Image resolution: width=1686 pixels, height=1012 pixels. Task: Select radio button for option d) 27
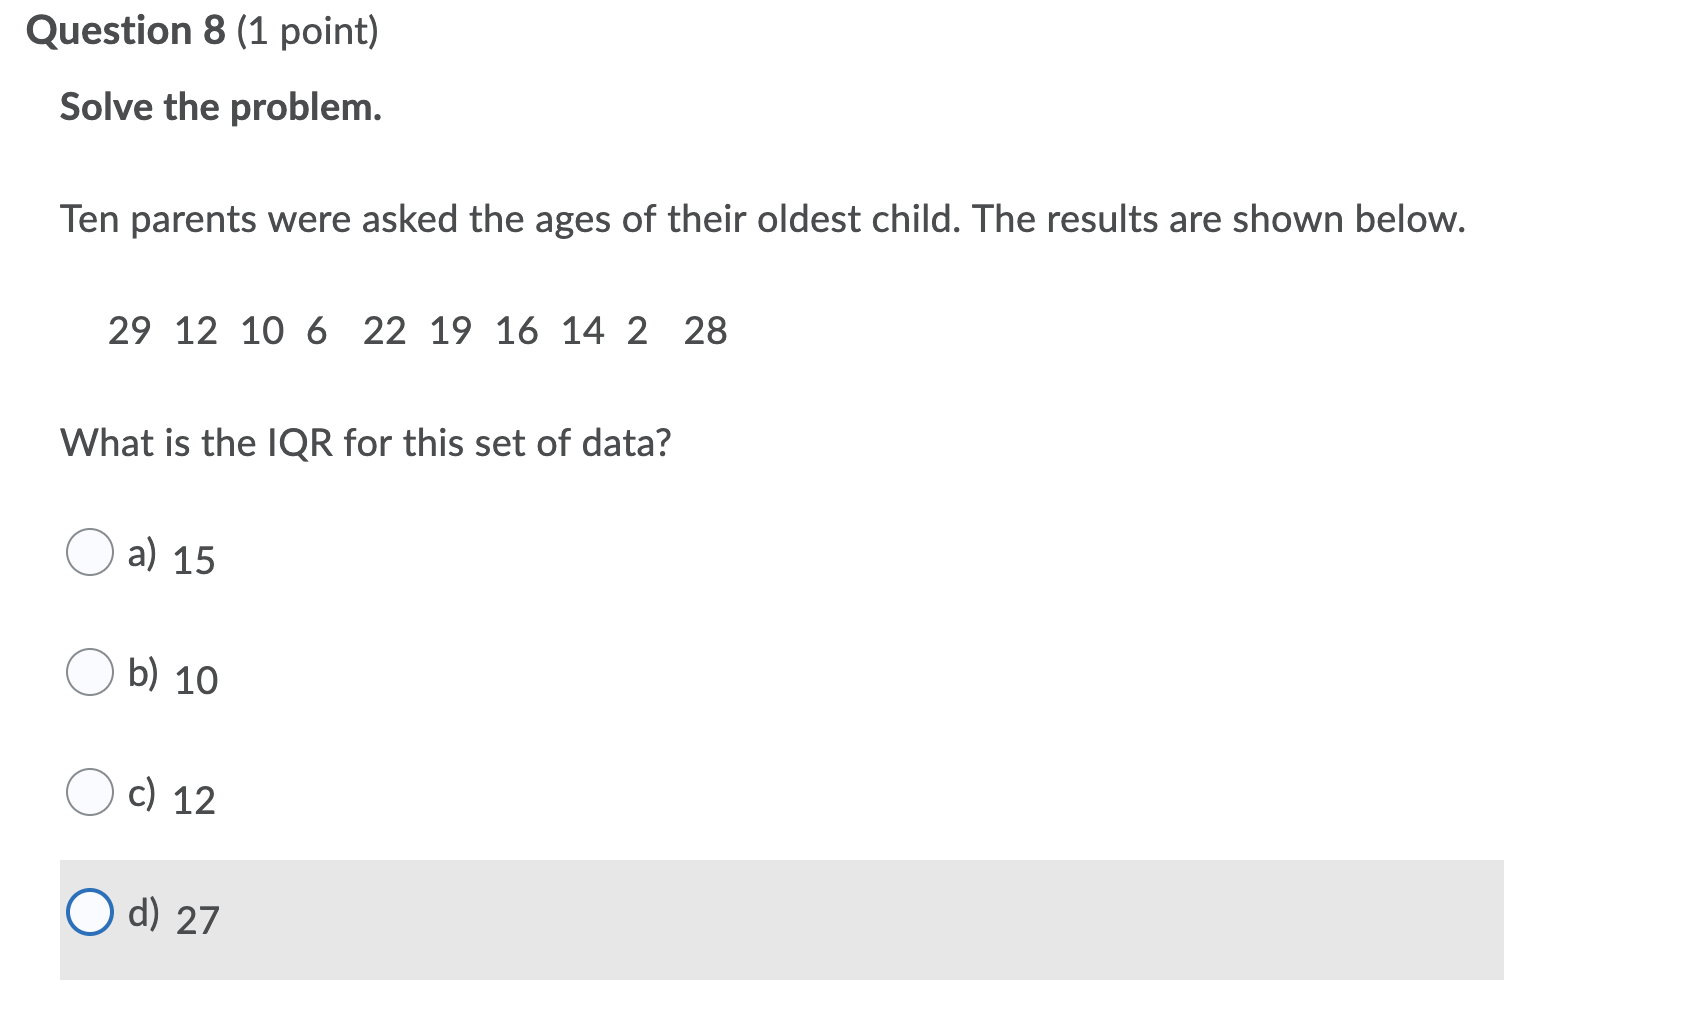89,913
